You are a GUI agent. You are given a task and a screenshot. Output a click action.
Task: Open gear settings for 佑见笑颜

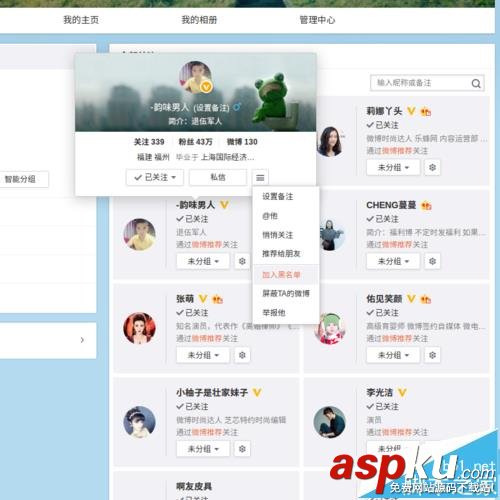point(432,355)
